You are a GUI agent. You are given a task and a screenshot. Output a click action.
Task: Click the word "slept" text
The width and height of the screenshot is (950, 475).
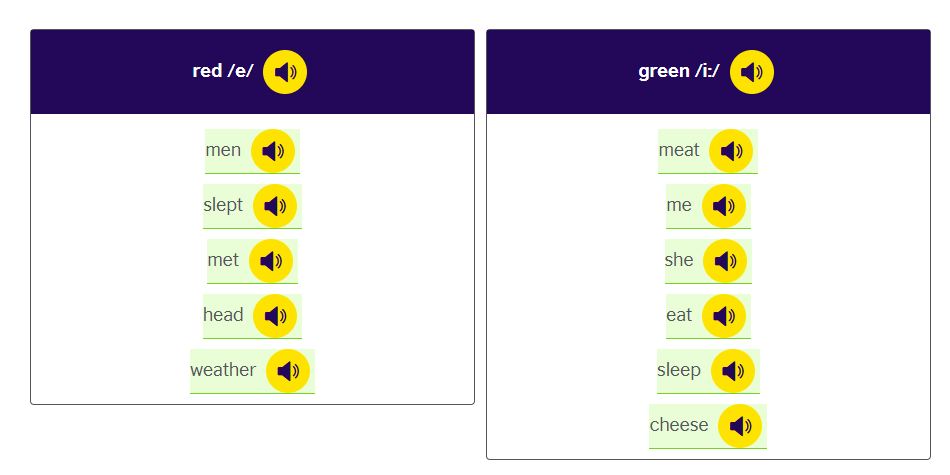223,205
